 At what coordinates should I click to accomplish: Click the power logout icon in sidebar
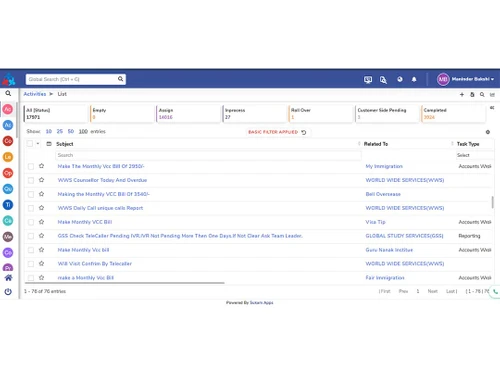(x=8, y=292)
